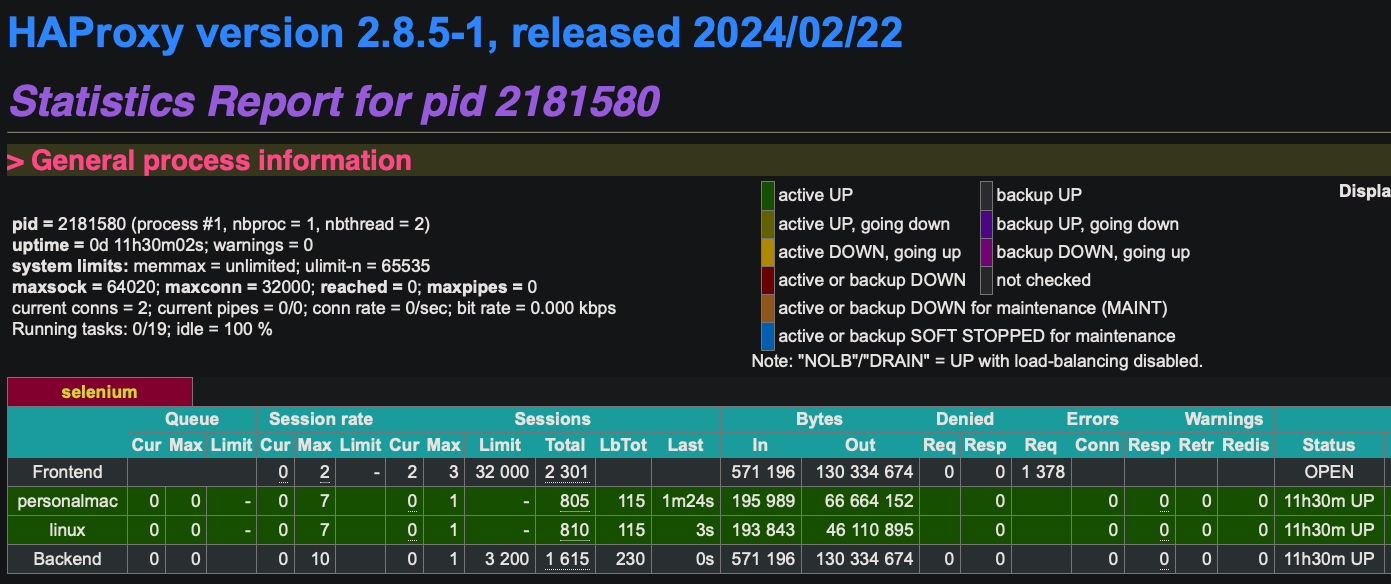
Task: Click the olive "active UP, going down" swatch
Action: [766, 223]
